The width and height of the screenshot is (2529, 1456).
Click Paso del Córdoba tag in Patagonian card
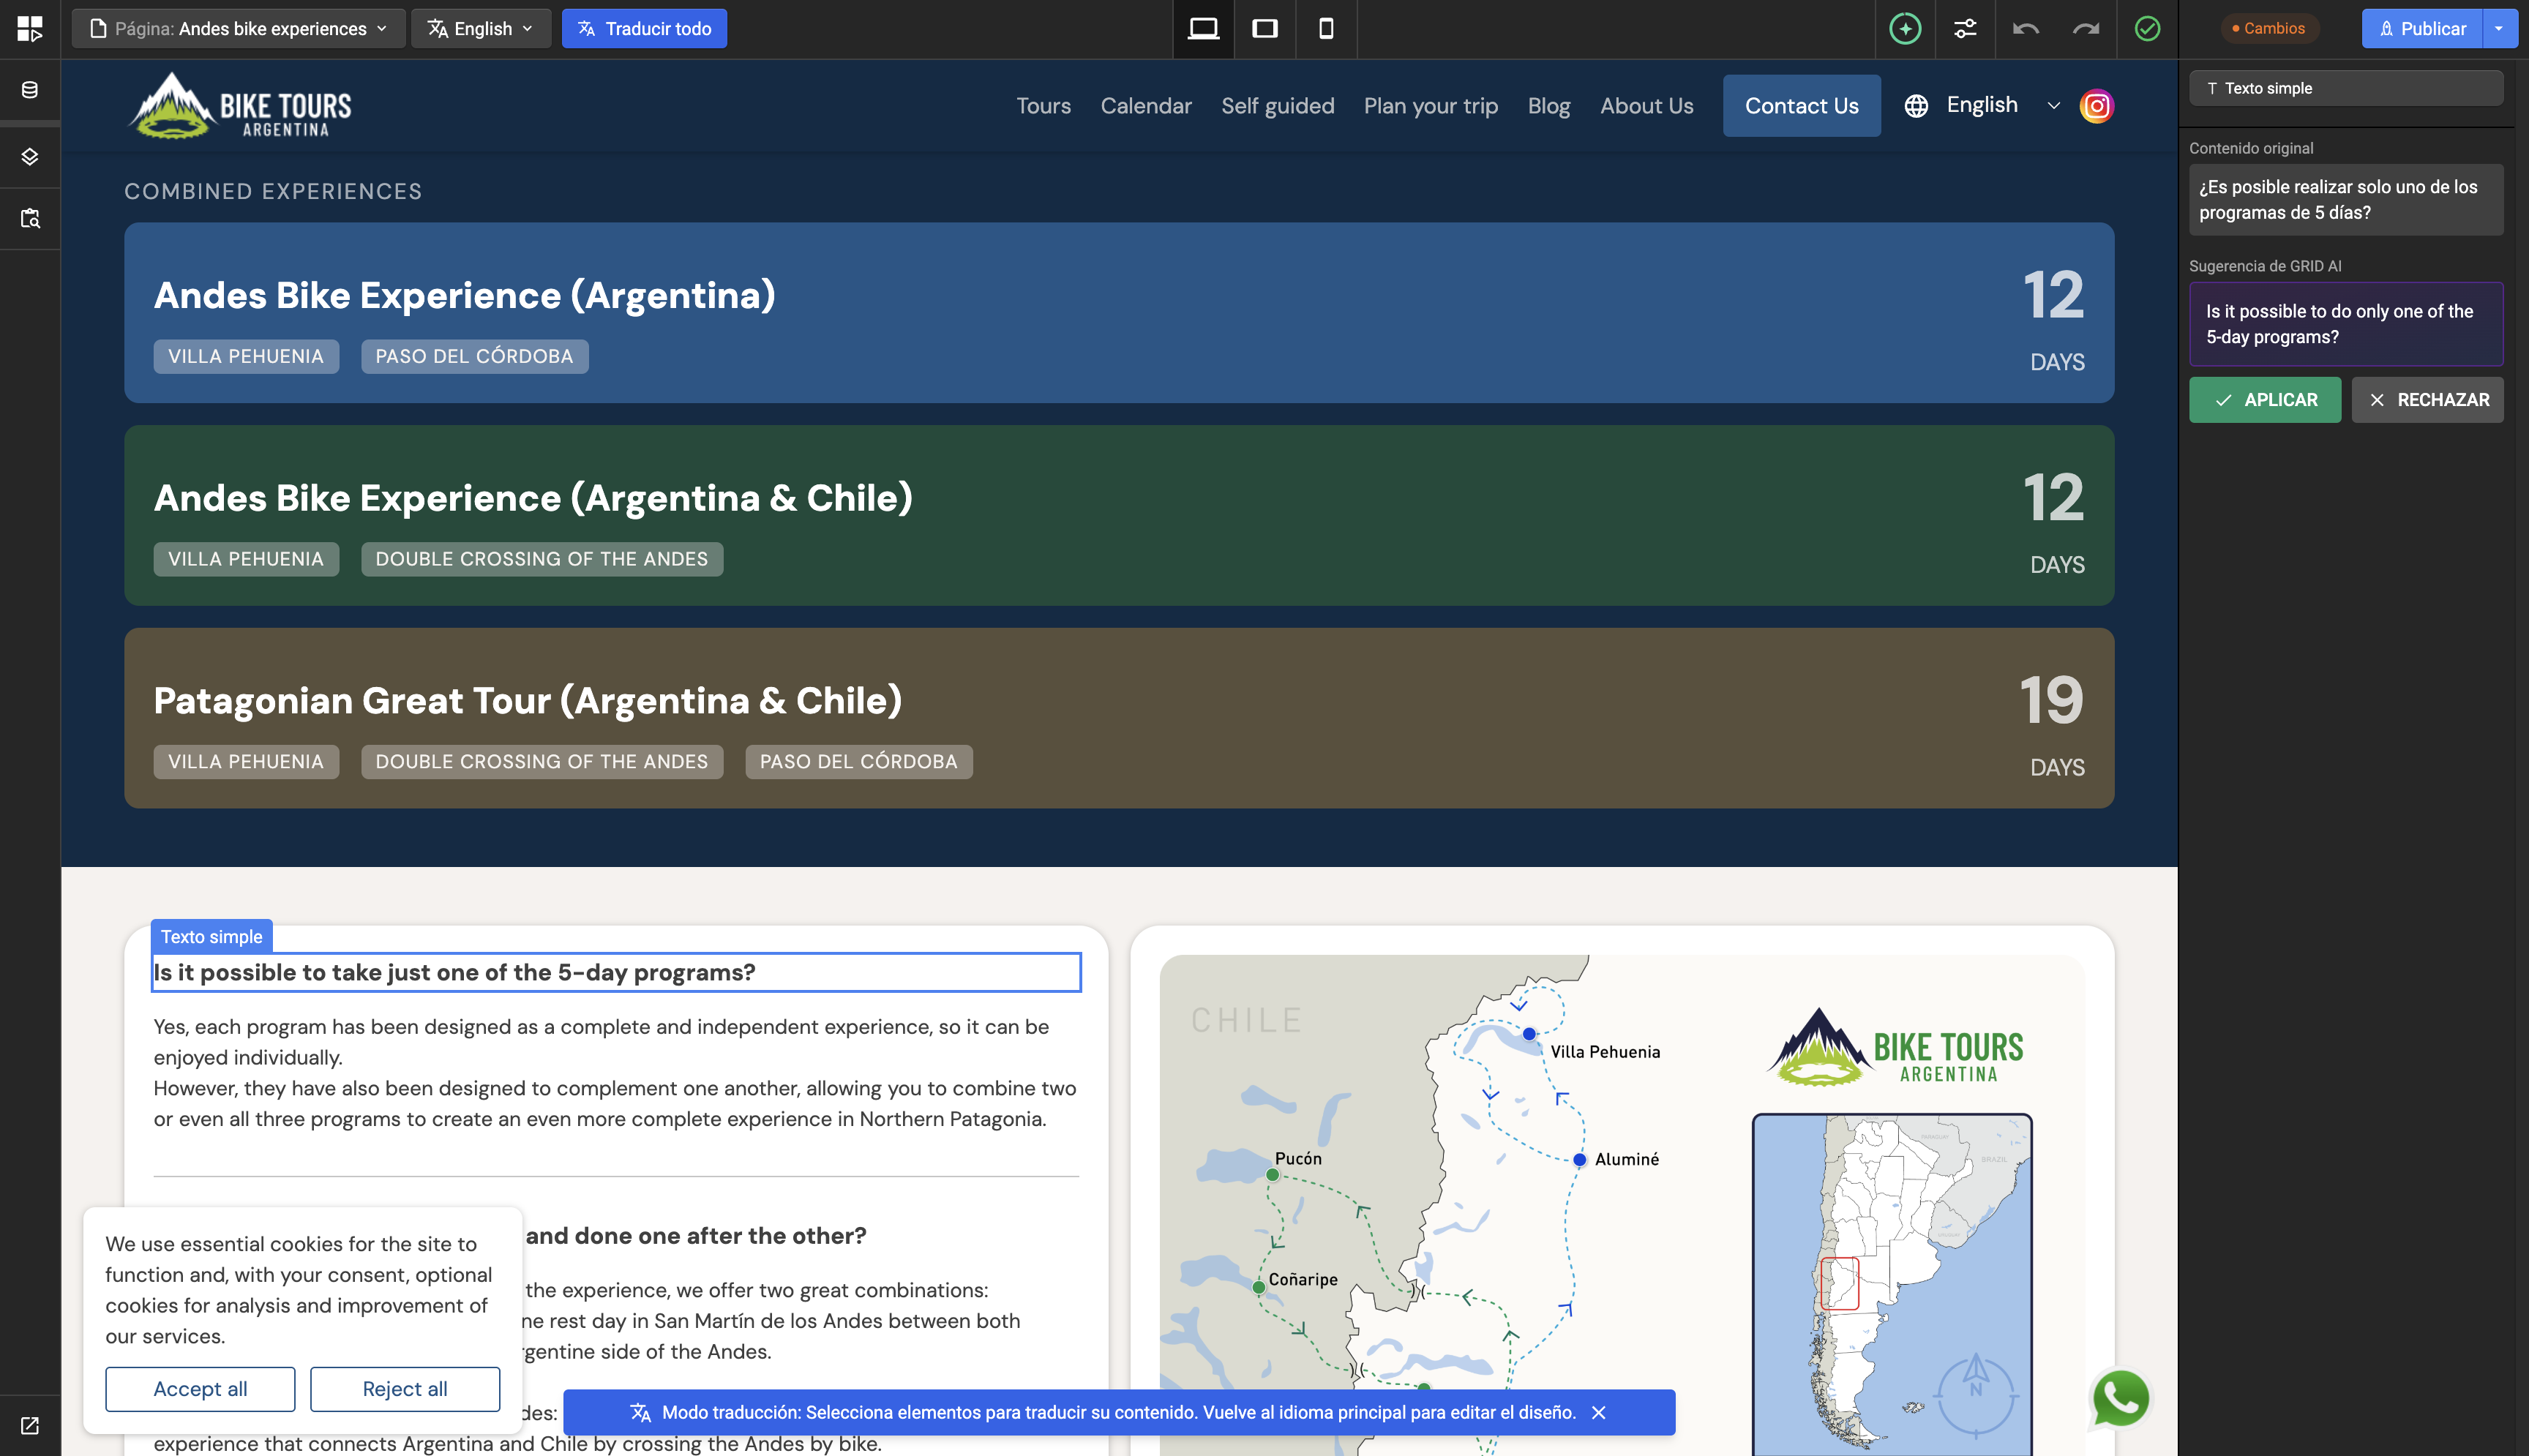(x=858, y=762)
